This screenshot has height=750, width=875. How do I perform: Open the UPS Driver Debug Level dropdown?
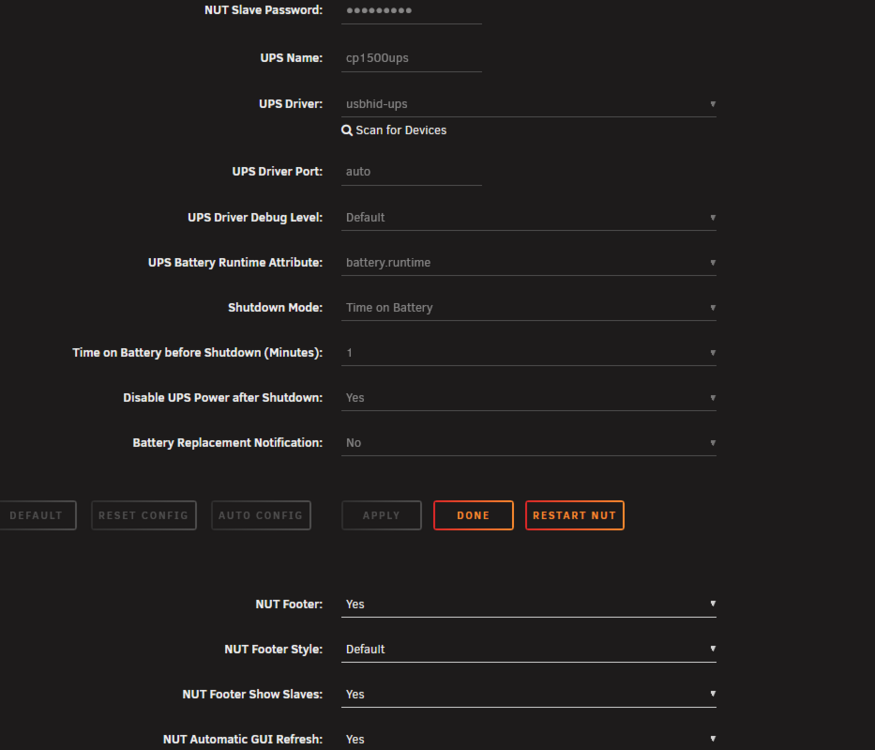tap(528, 217)
